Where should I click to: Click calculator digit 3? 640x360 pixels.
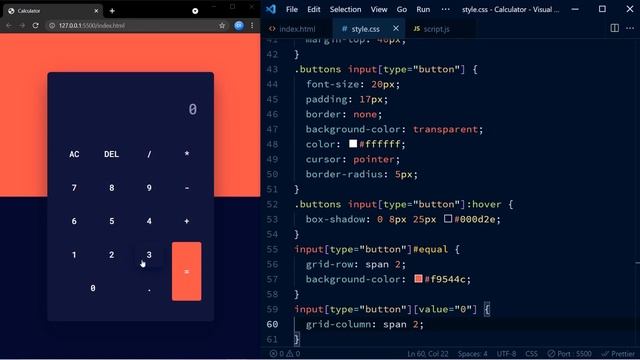(x=149, y=255)
